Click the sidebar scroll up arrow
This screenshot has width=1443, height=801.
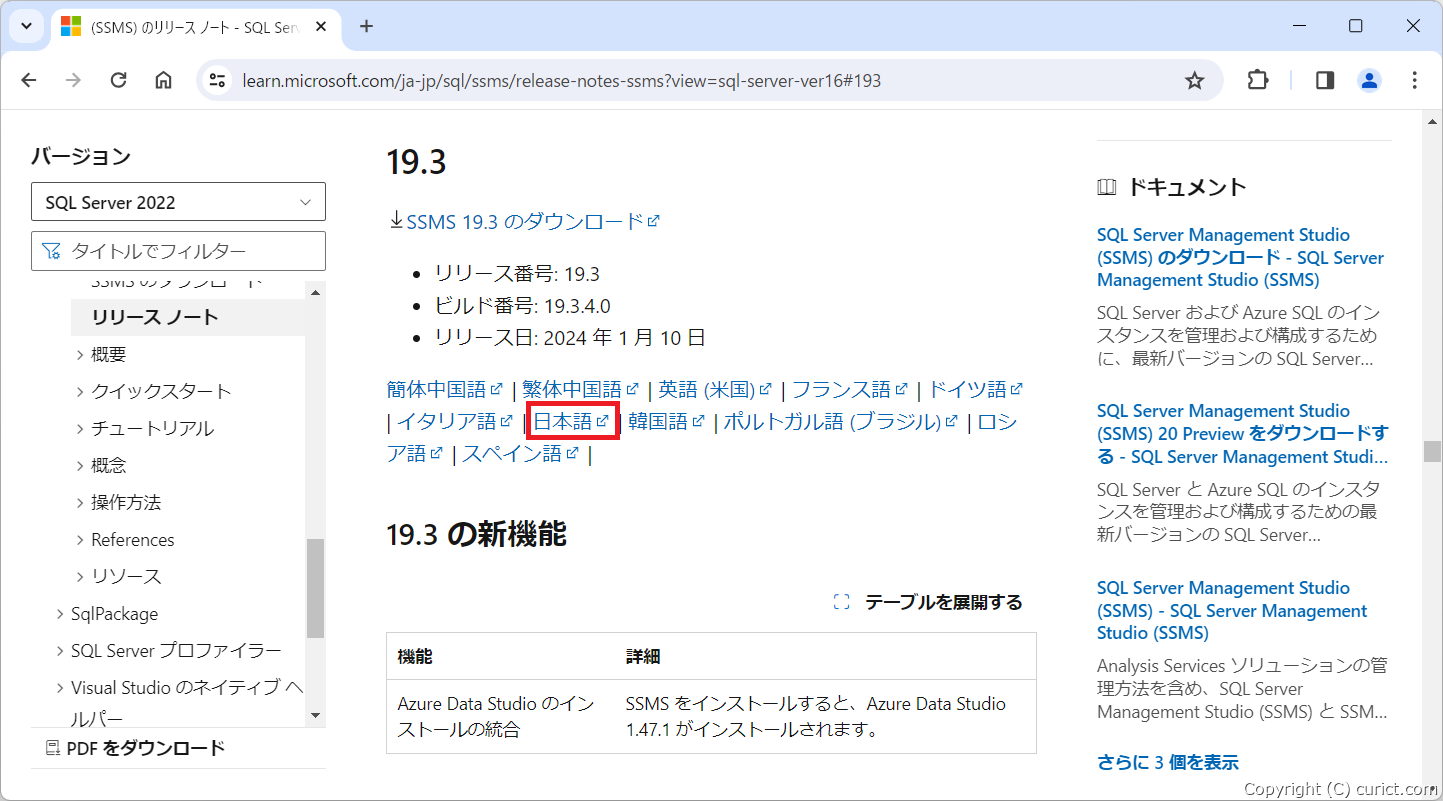[x=316, y=292]
